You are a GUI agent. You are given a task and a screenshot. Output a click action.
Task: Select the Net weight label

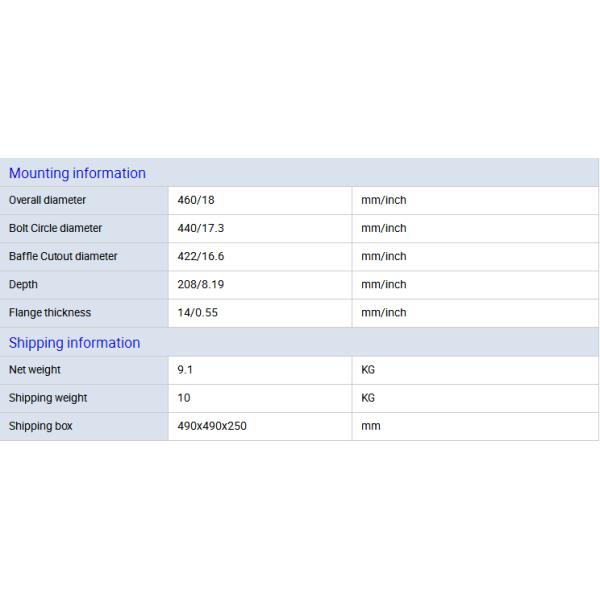[35, 370]
